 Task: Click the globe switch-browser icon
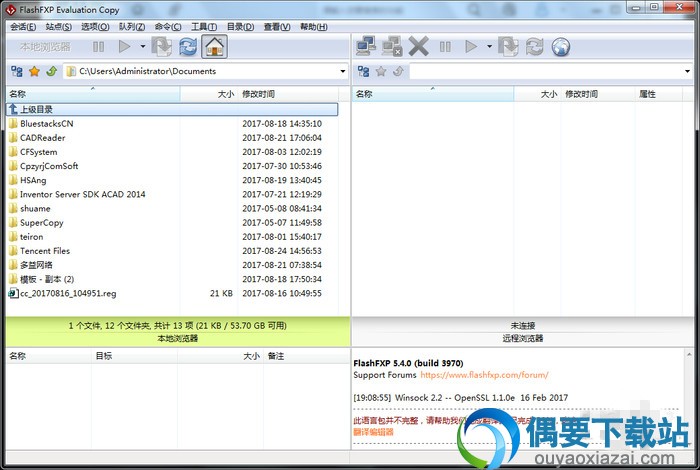[x=561, y=46]
